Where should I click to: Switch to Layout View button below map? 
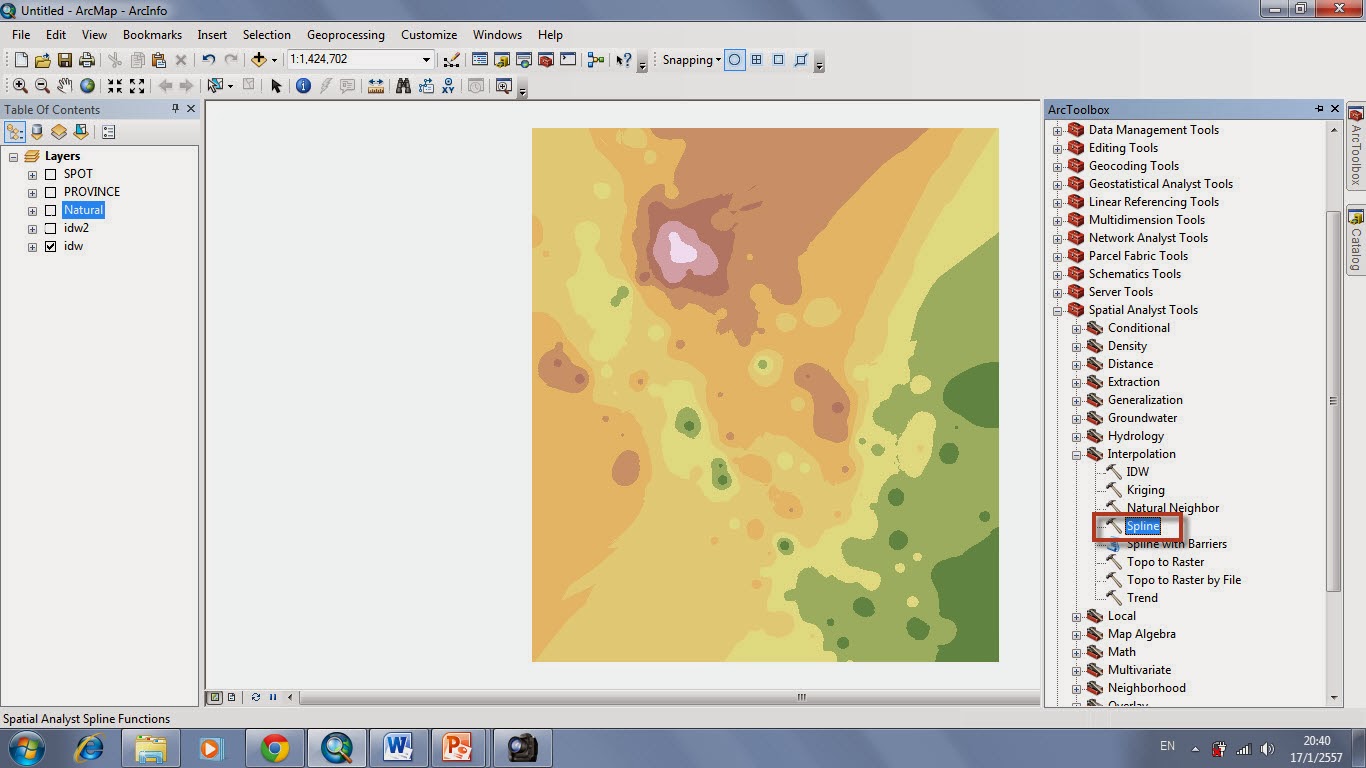click(231, 697)
